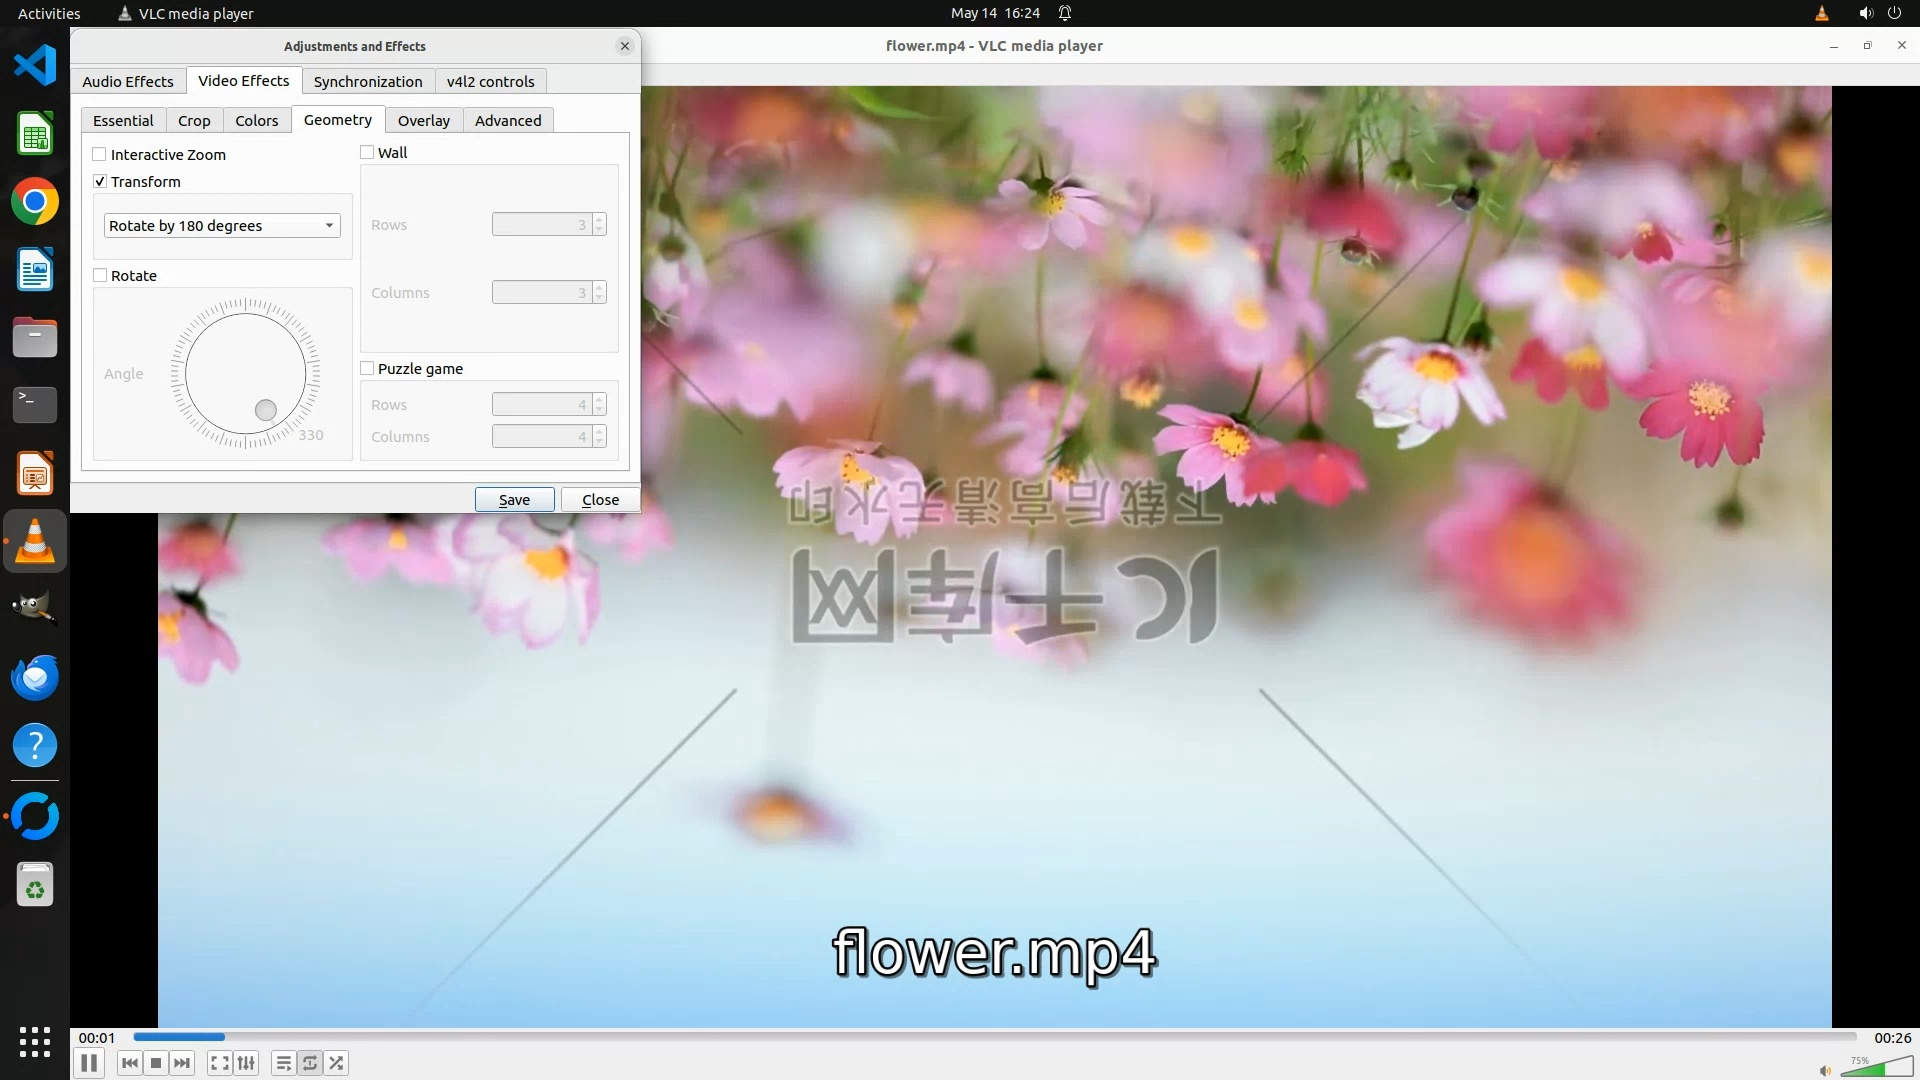
Task: Enable the Puzzle game checkbox
Action: coord(367,368)
